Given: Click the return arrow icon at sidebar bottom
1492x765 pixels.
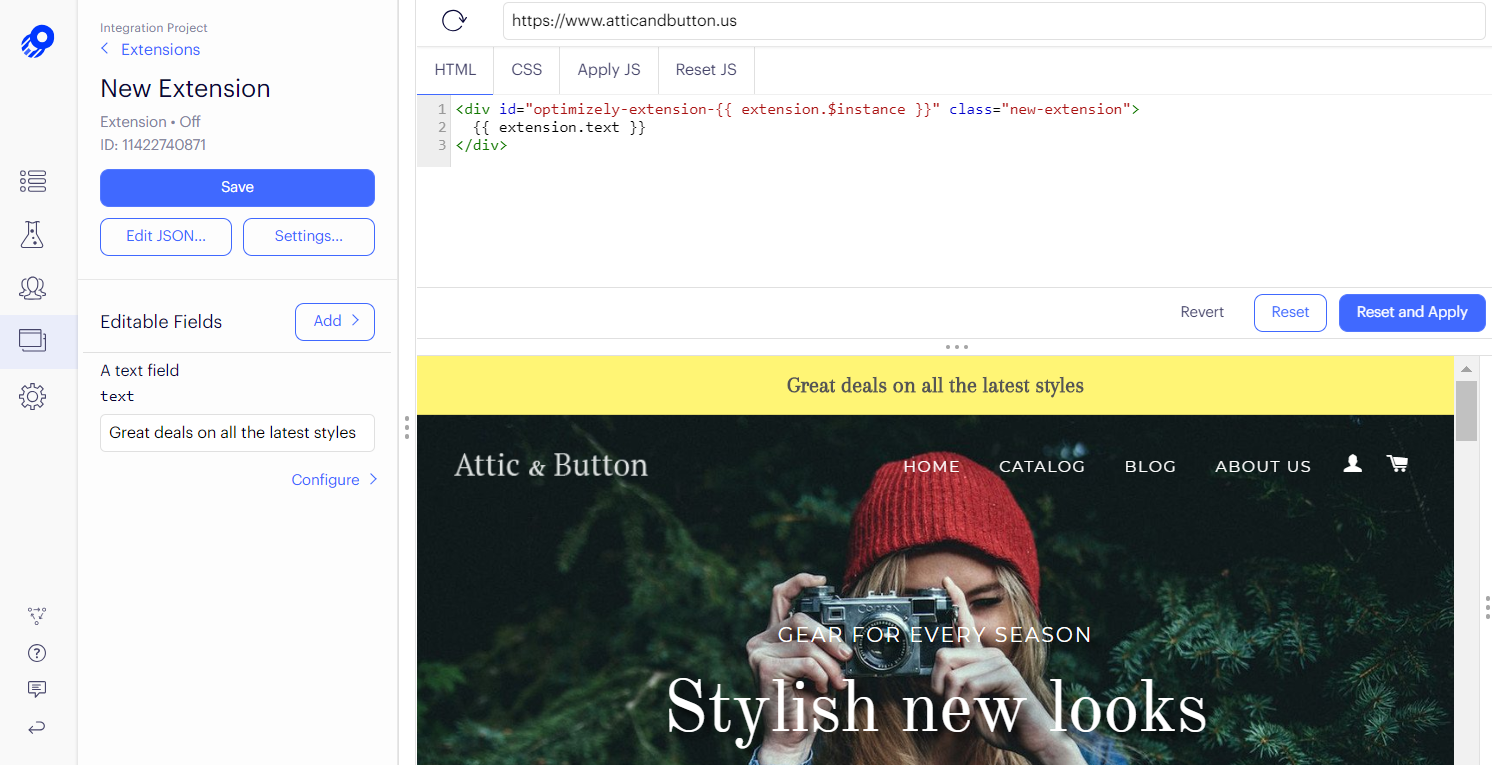Looking at the screenshot, I should pos(37,728).
